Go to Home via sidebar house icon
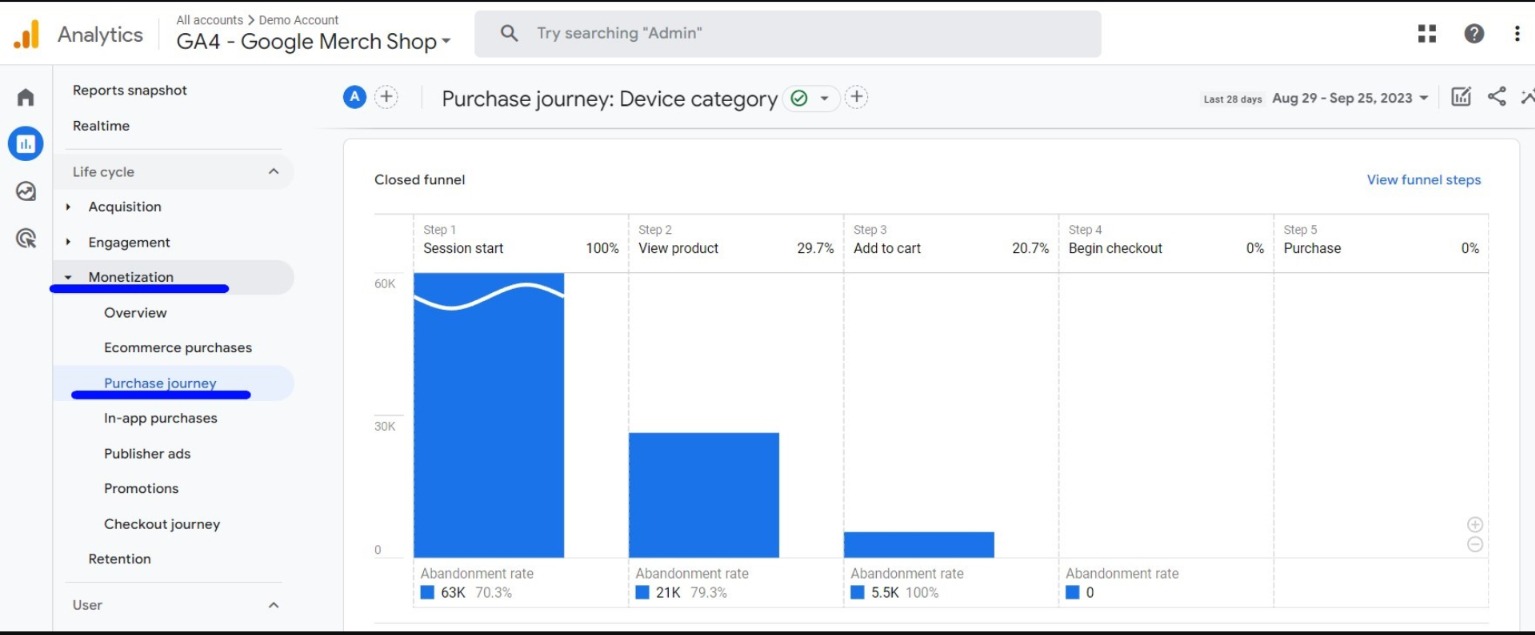 (x=26, y=97)
